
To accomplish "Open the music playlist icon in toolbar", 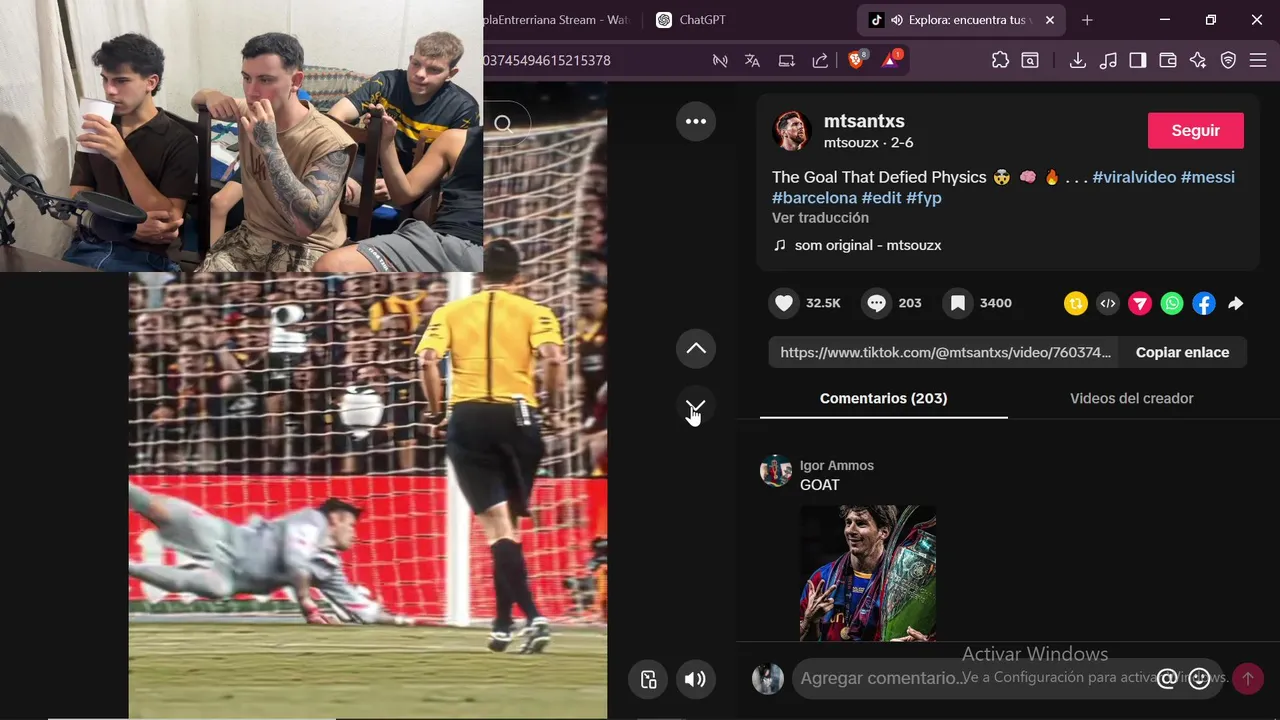I will [1108, 60].
